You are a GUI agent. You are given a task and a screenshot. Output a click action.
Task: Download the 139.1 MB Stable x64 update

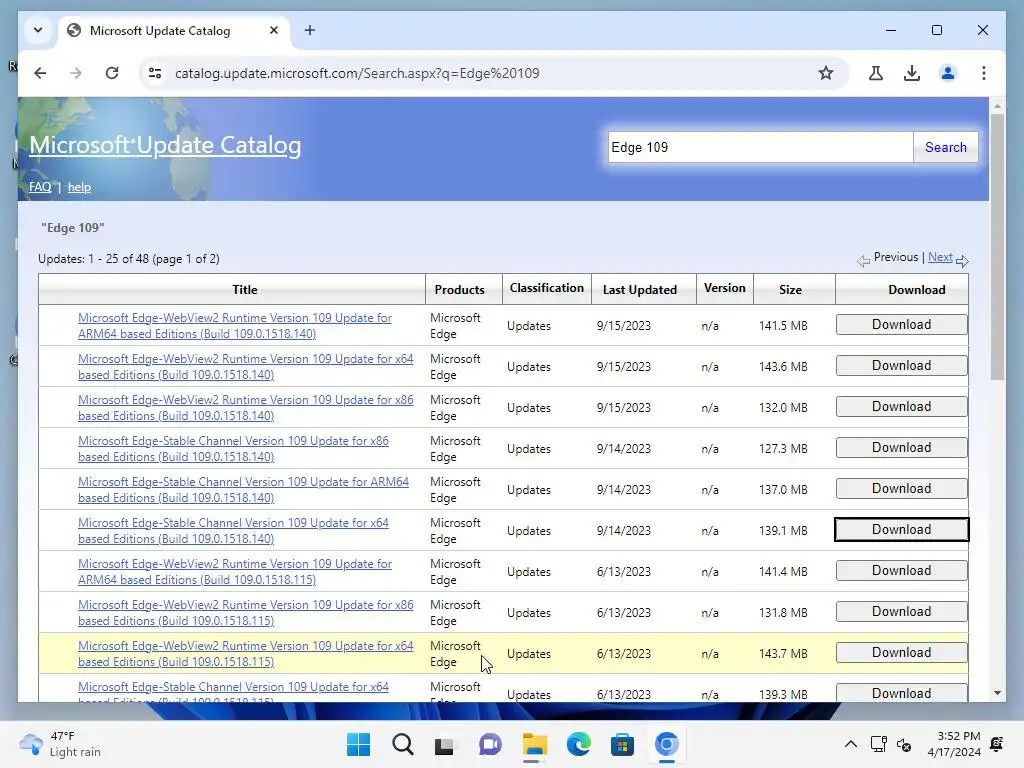pos(901,530)
